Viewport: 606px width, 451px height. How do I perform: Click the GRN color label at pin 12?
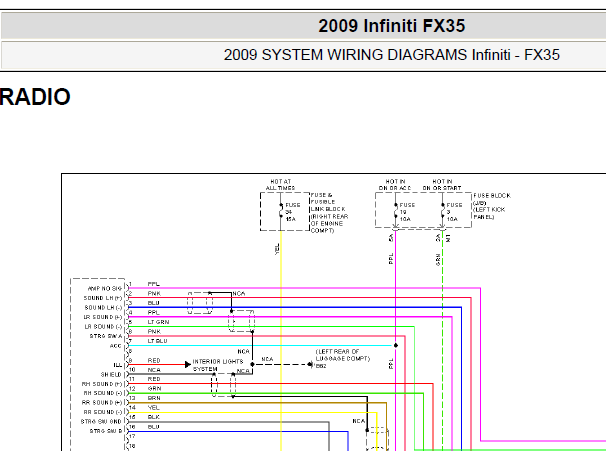pos(154,388)
